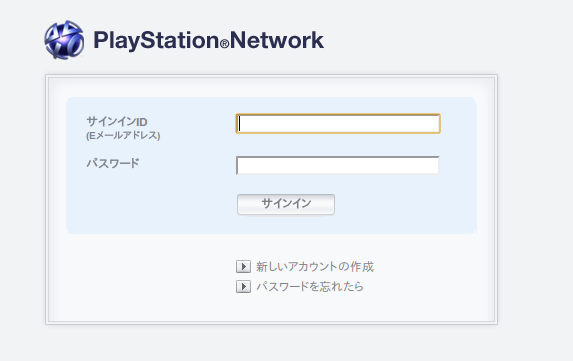Click the word PlayStation in the header

coord(156,40)
